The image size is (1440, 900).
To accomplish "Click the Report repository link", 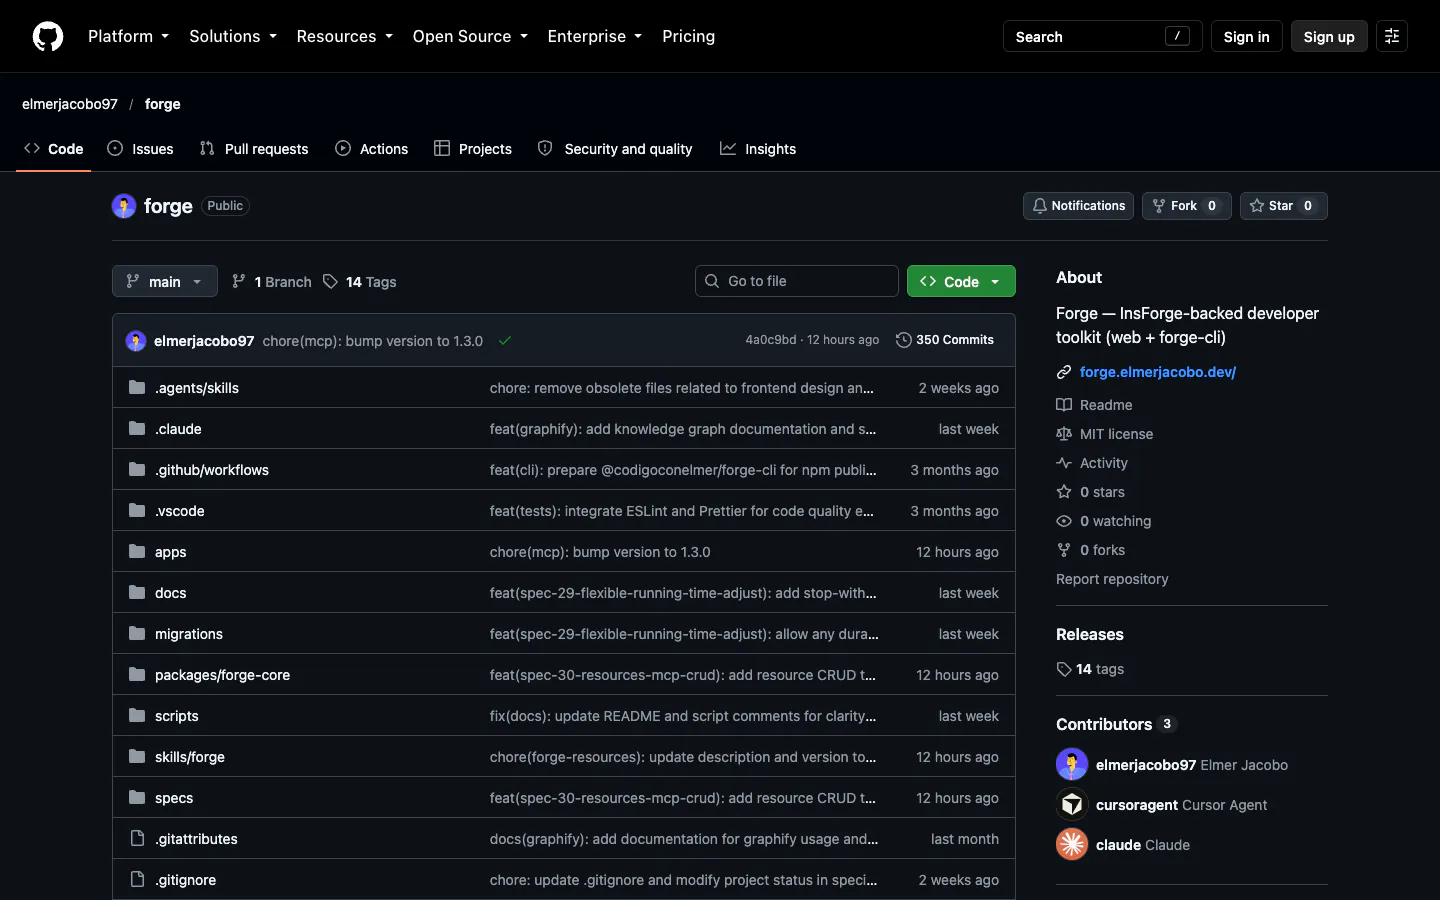I will (1112, 579).
